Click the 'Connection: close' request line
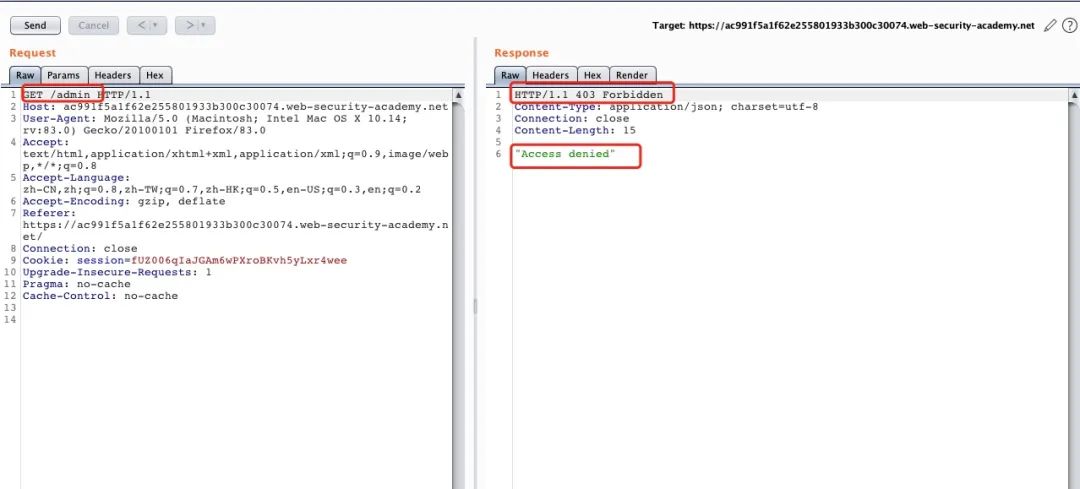 pos(80,249)
